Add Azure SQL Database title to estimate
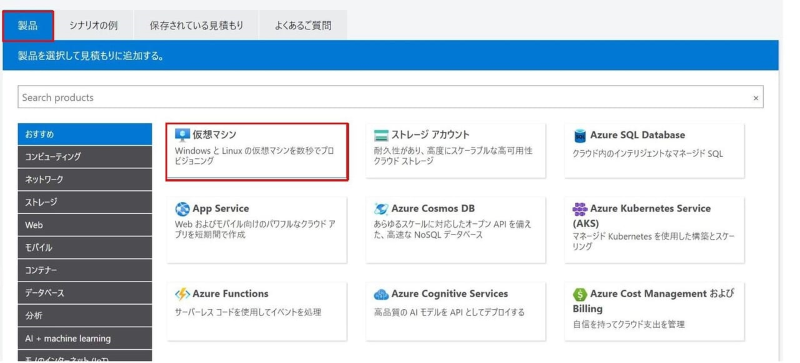 [x=638, y=135]
